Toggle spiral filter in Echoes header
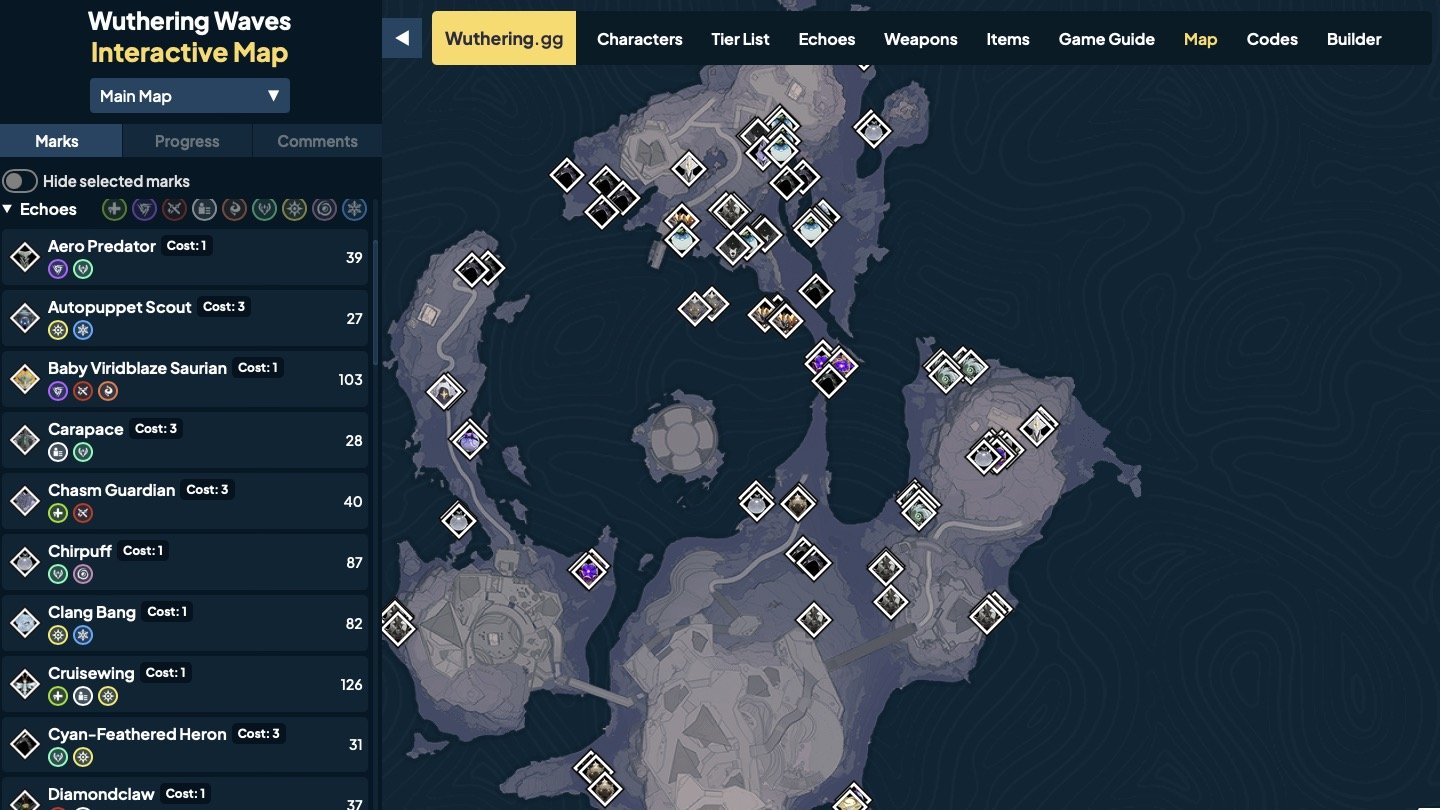Viewport: 1440px width, 810px height. pos(324,209)
